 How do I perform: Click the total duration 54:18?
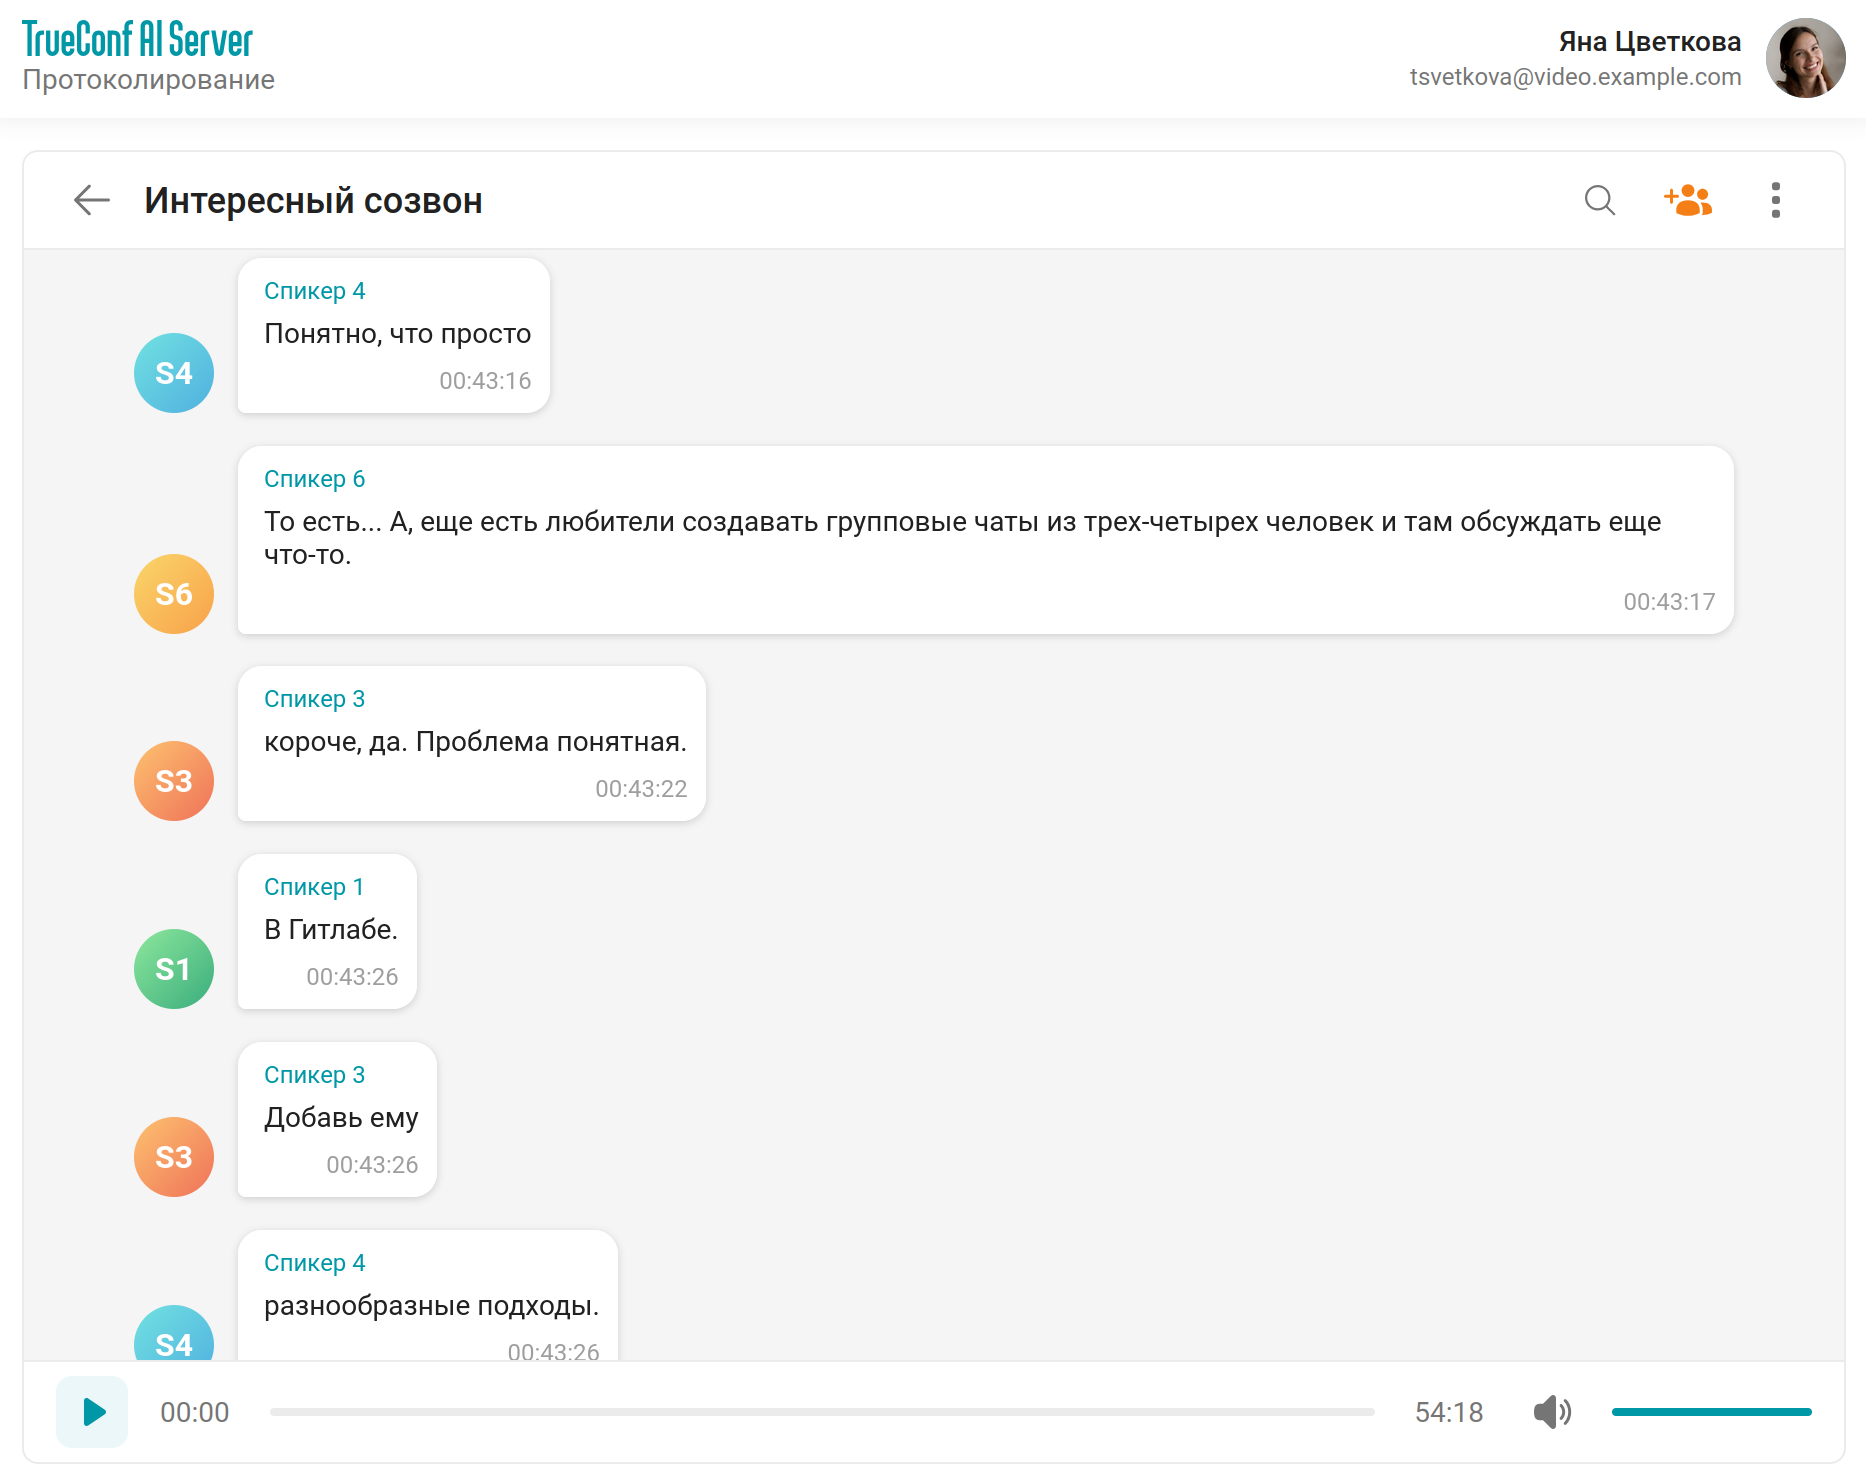point(1449,1412)
